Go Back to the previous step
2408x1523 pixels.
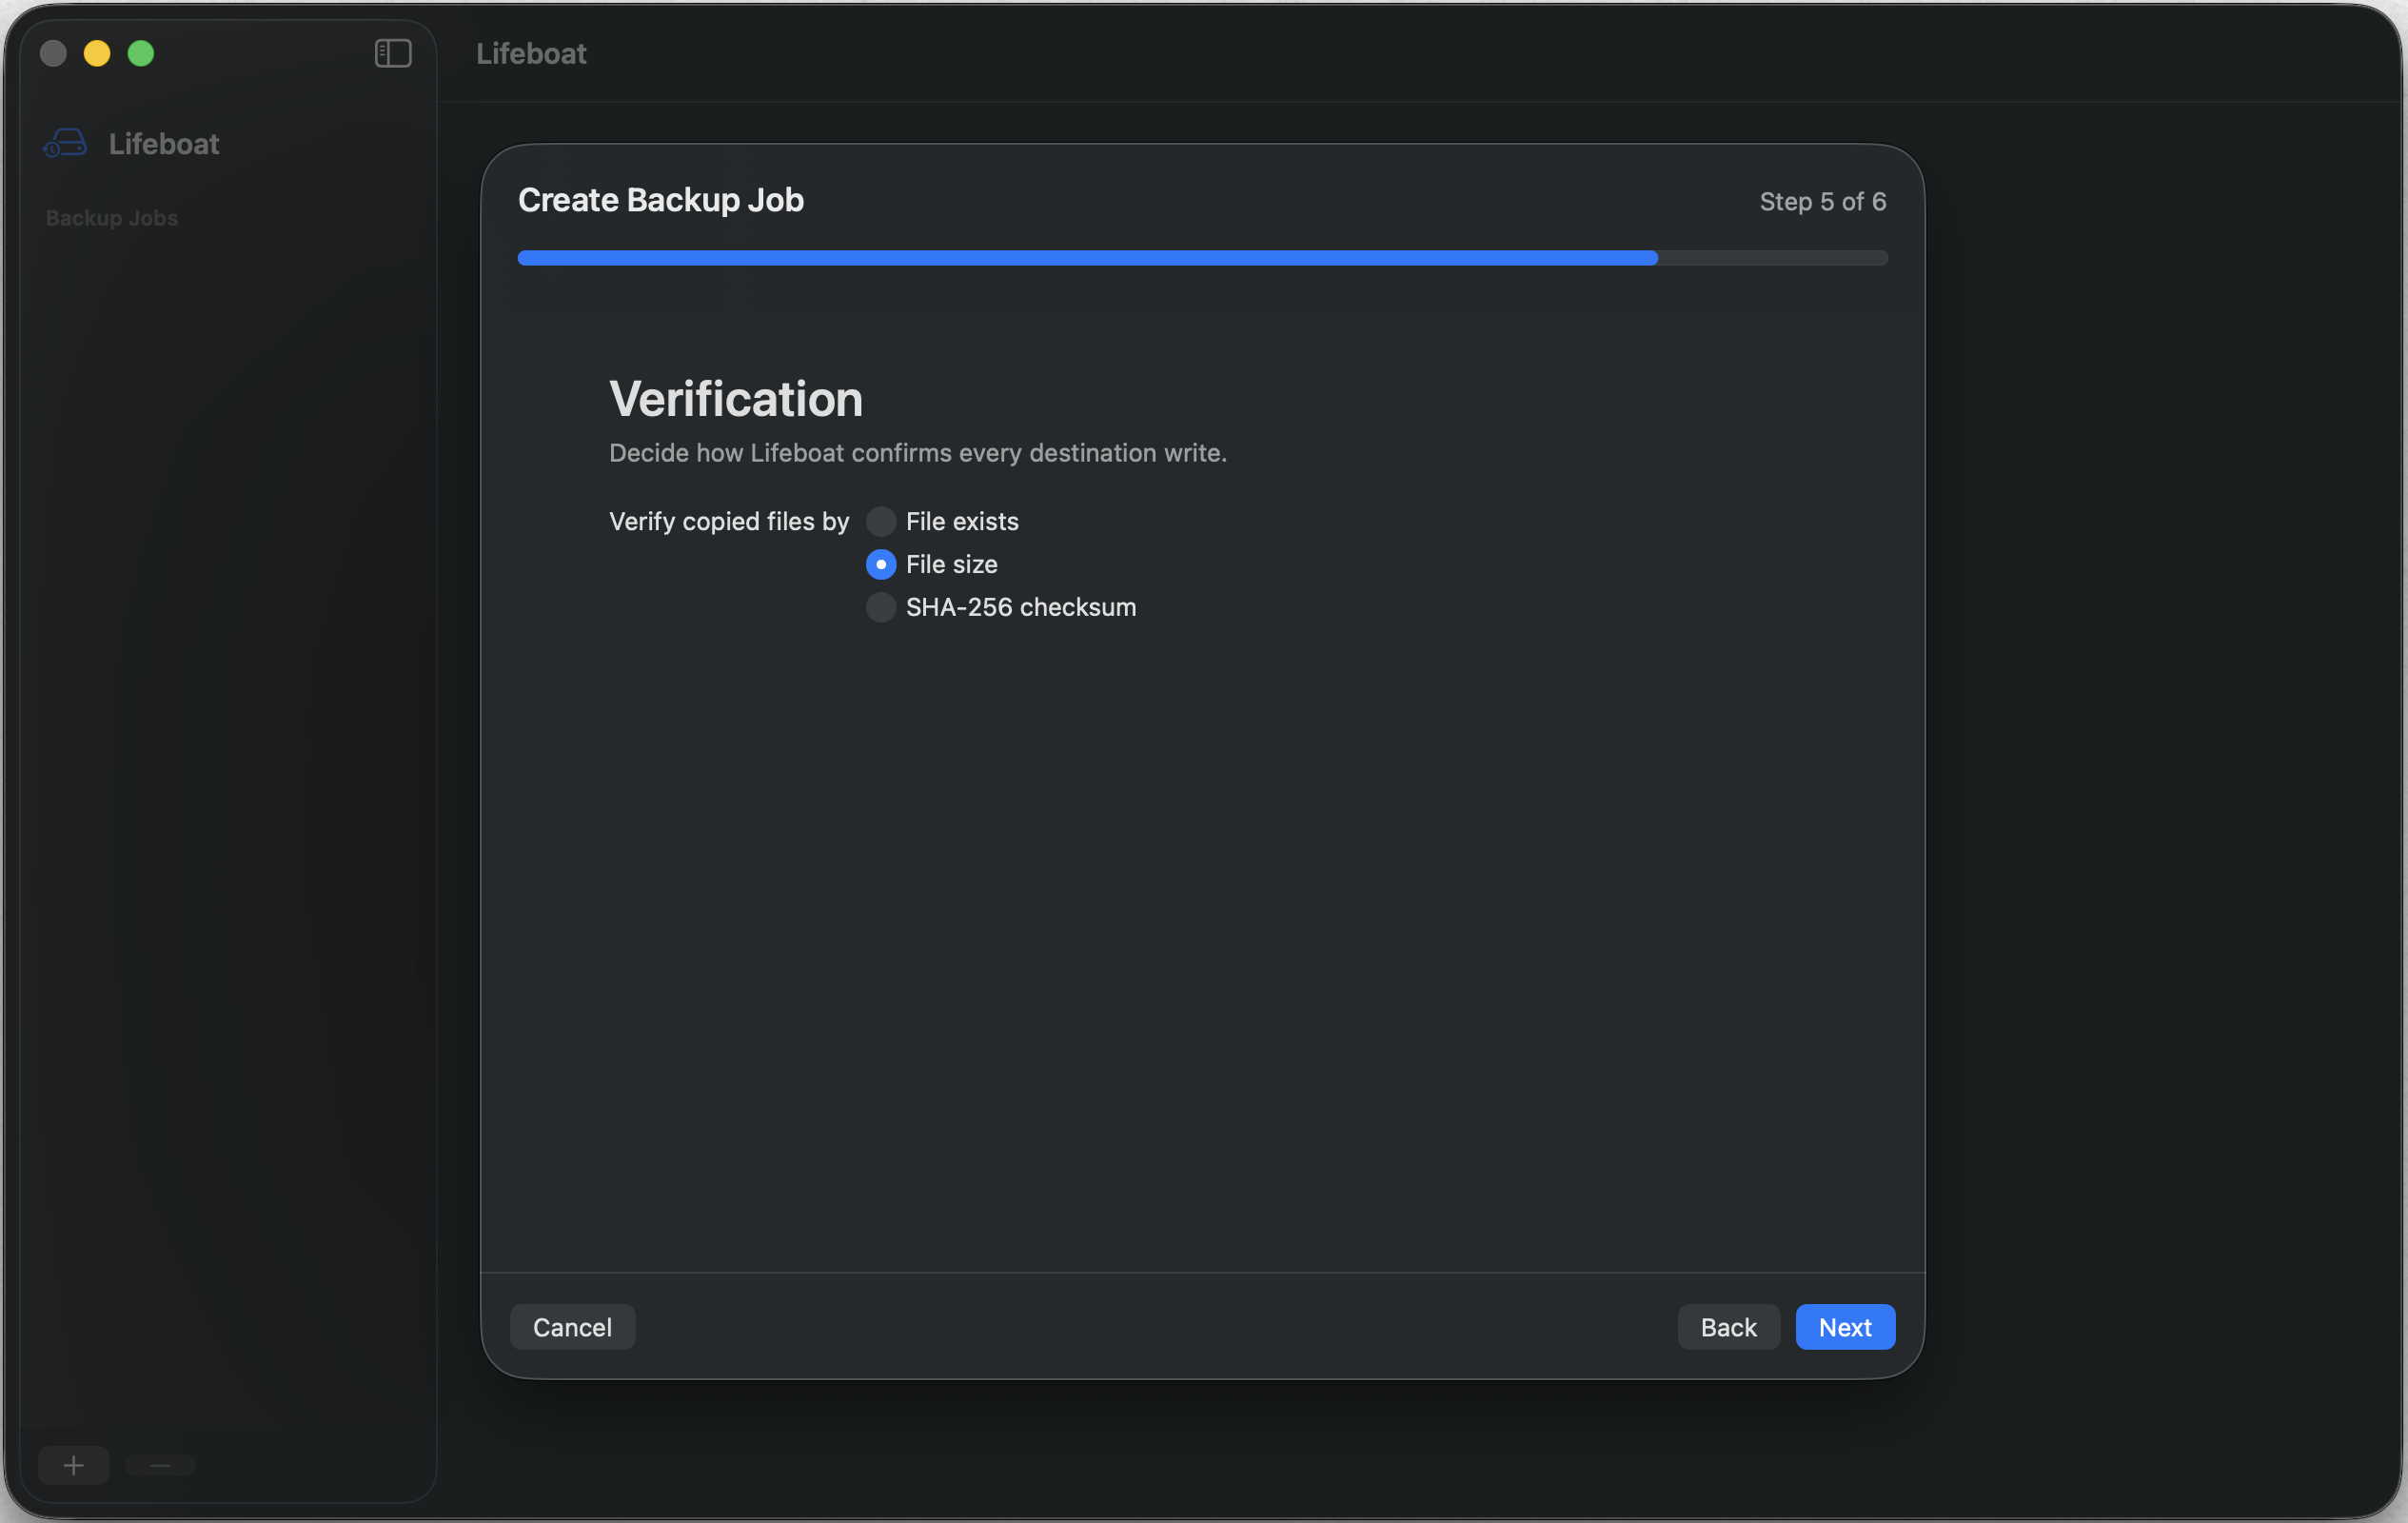coord(1728,1327)
